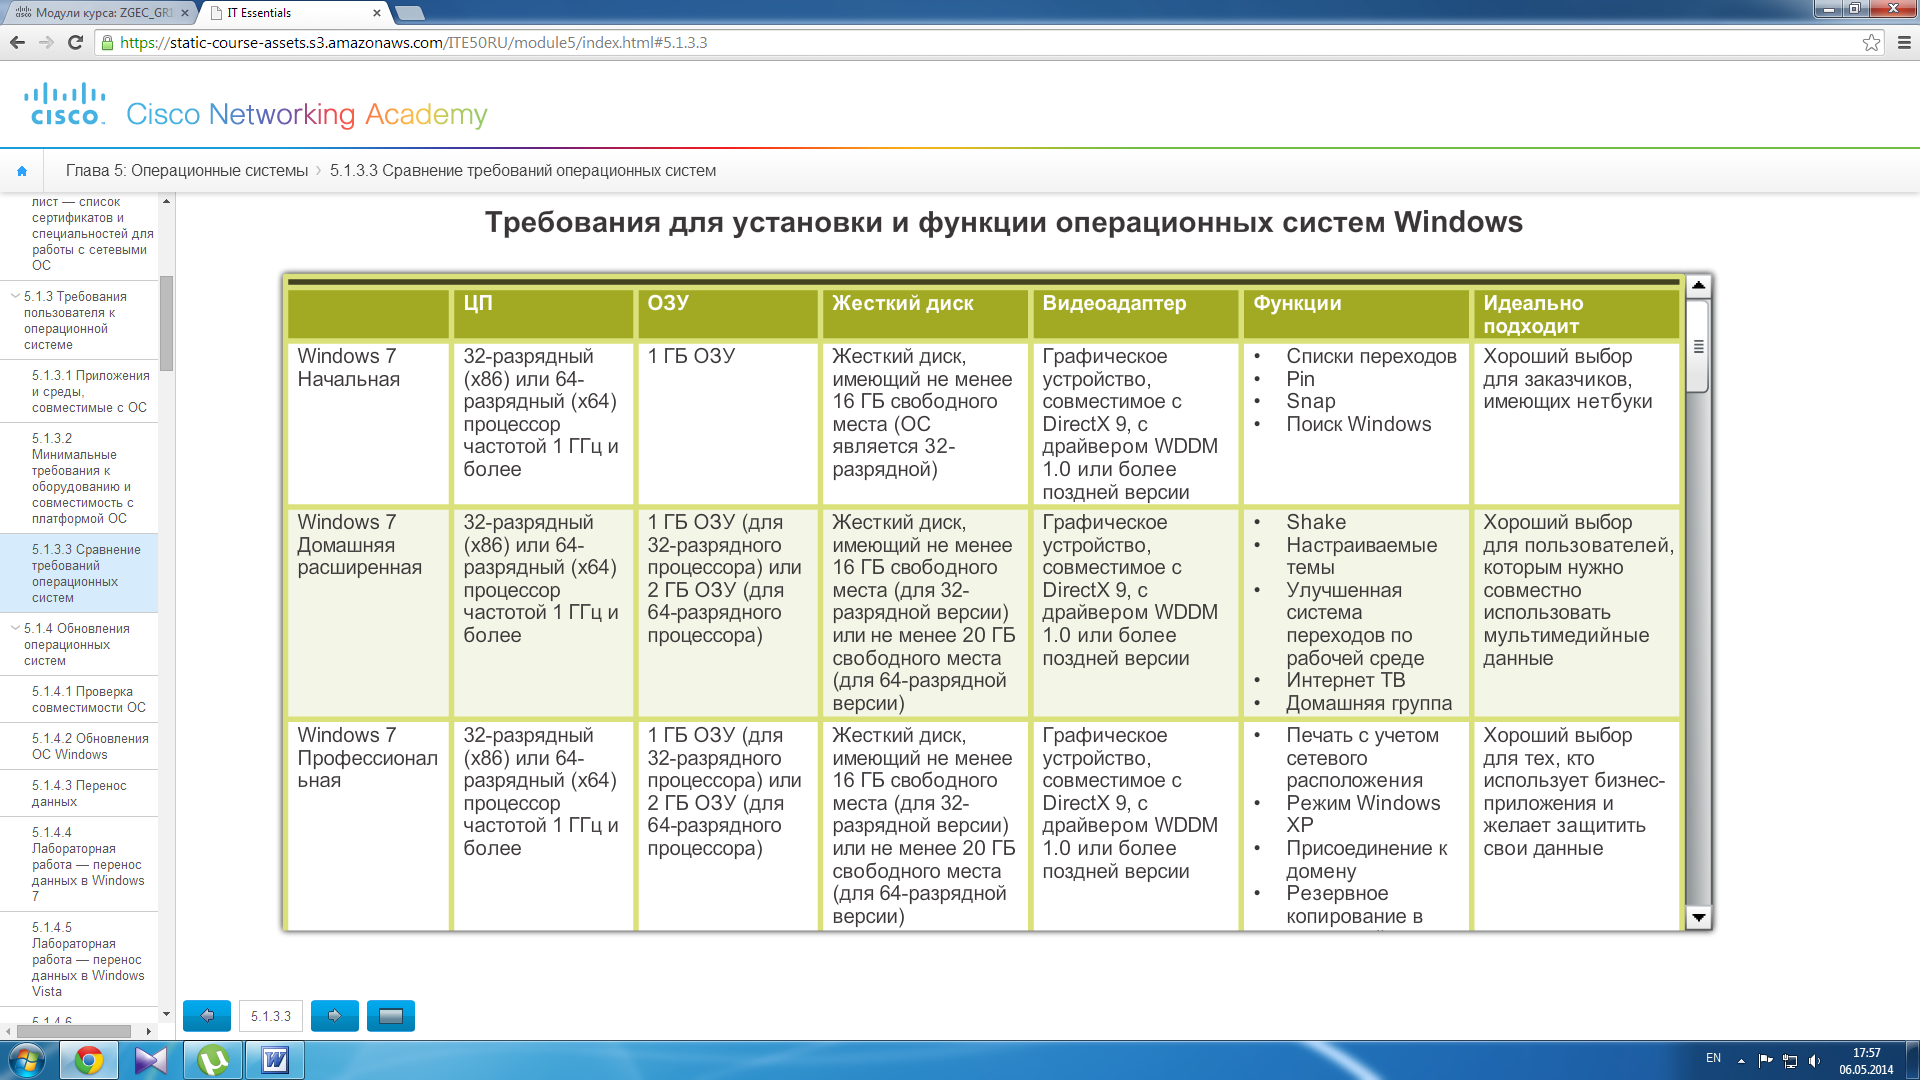Open Chrome from the taskbar
This screenshot has width=1920, height=1080.
tap(89, 1060)
